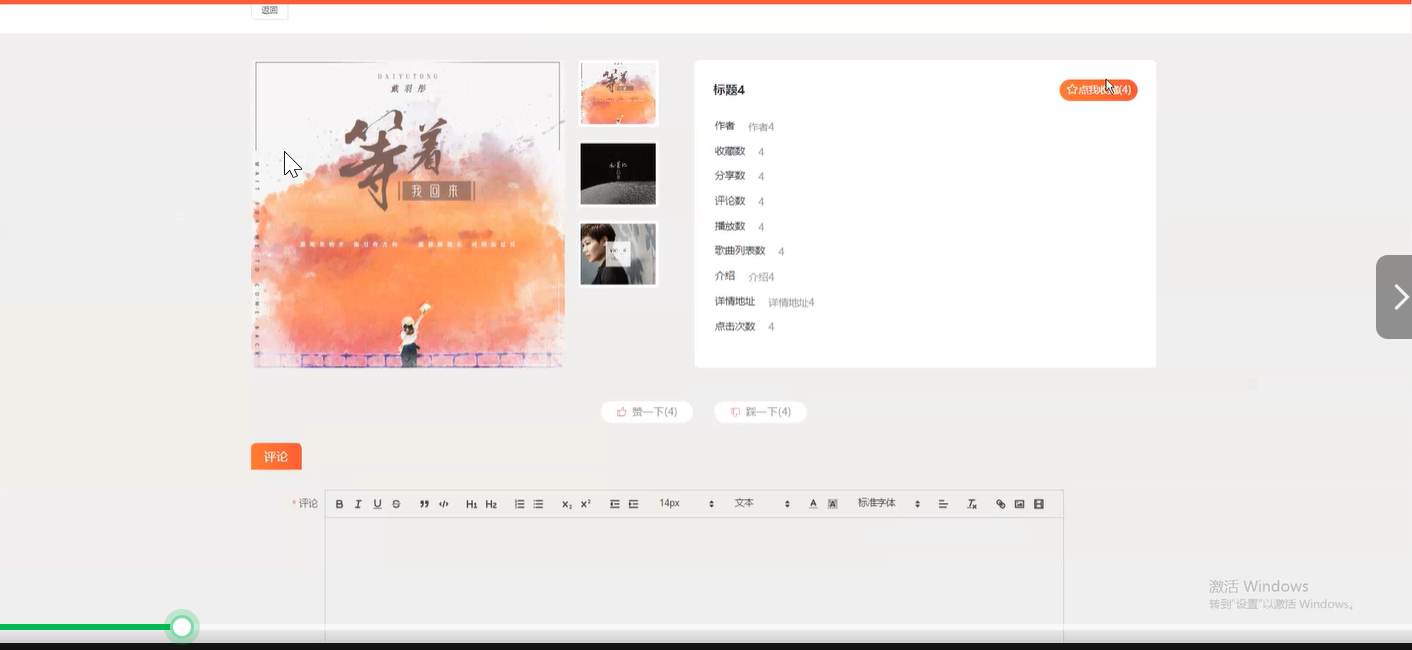Screen dimensions: 1412x650
Task: Insert an ordered numbered list
Action: pyautogui.click(x=519, y=504)
